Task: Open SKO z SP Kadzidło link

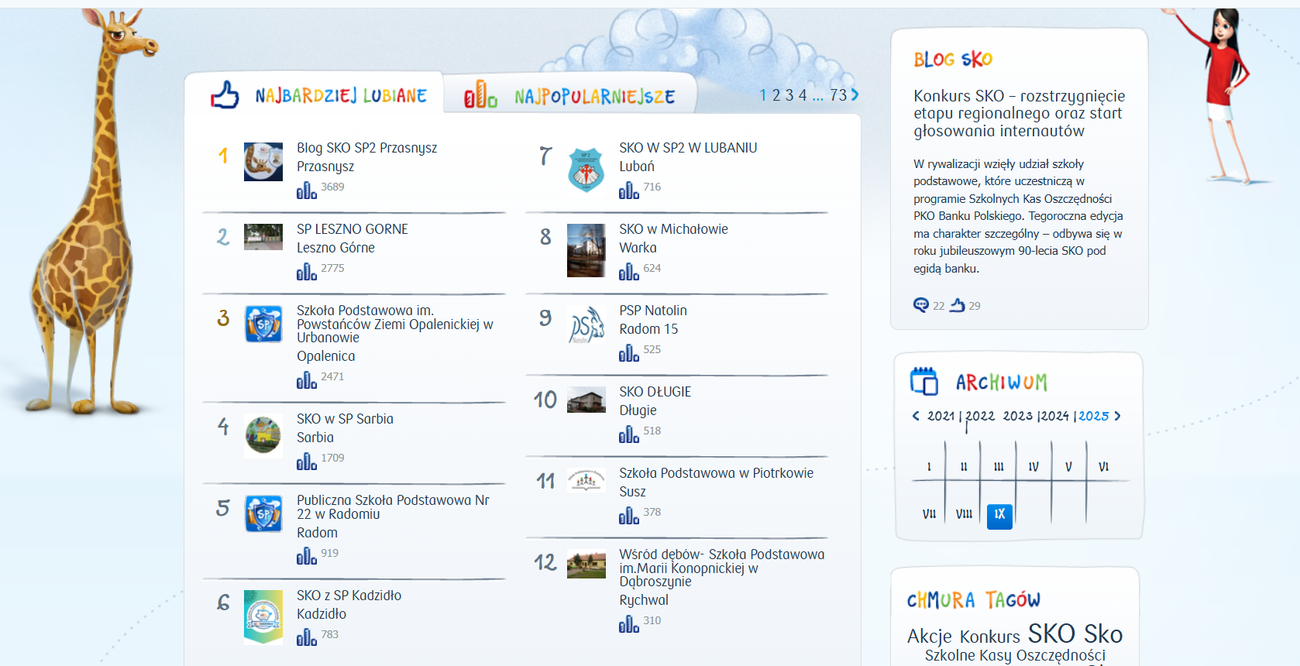Action: [349, 595]
